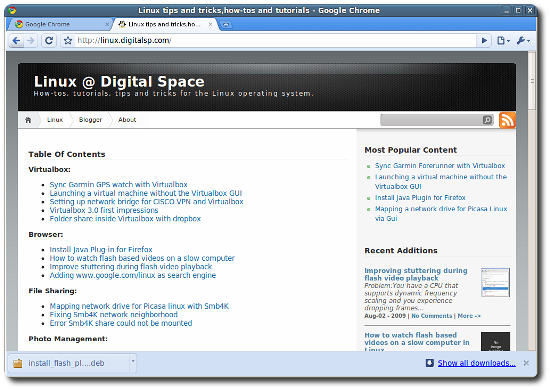Screen dimensions: 550x390
Task: Click More link under Aug-02 post
Action: 469,316
